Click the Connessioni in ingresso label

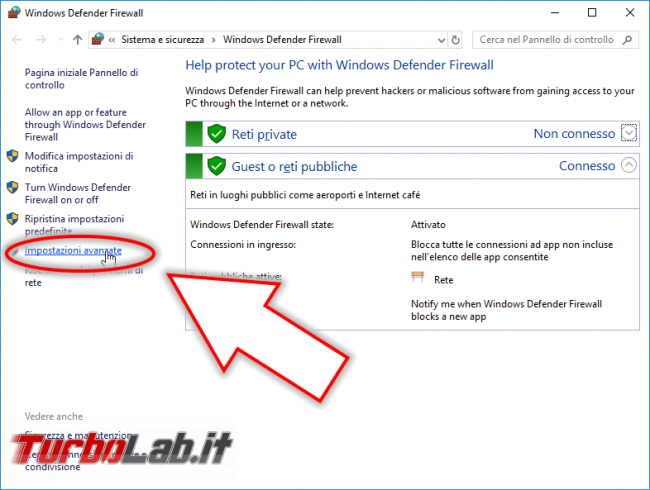[243, 245]
